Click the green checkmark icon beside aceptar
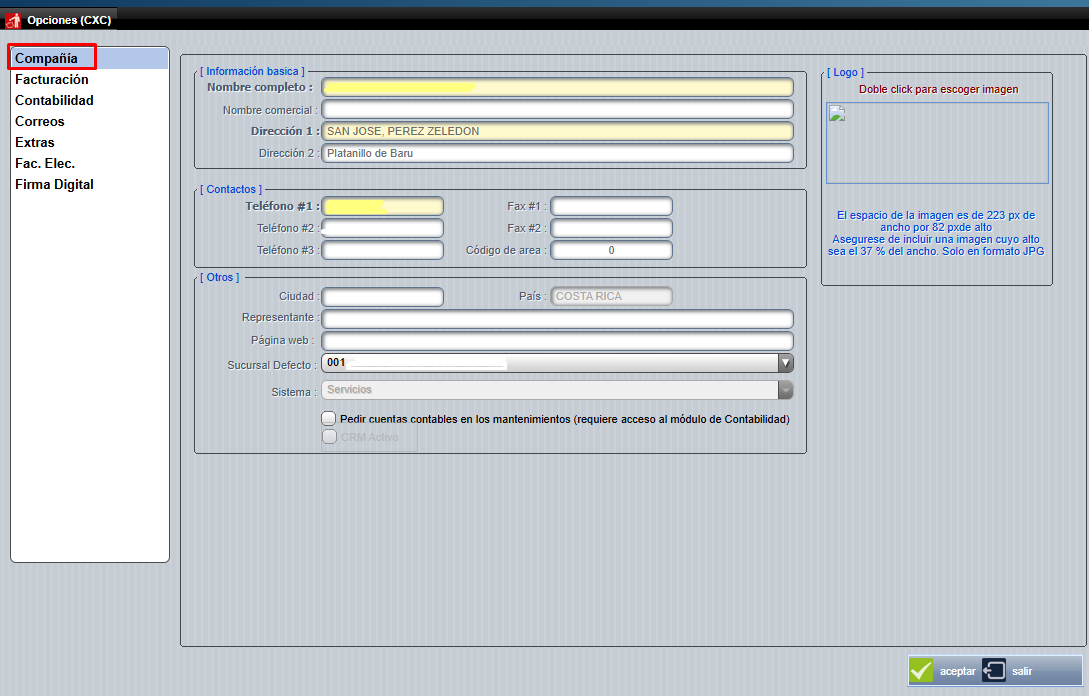Image resolution: width=1089 pixels, height=696 pixels. [920, 670]
